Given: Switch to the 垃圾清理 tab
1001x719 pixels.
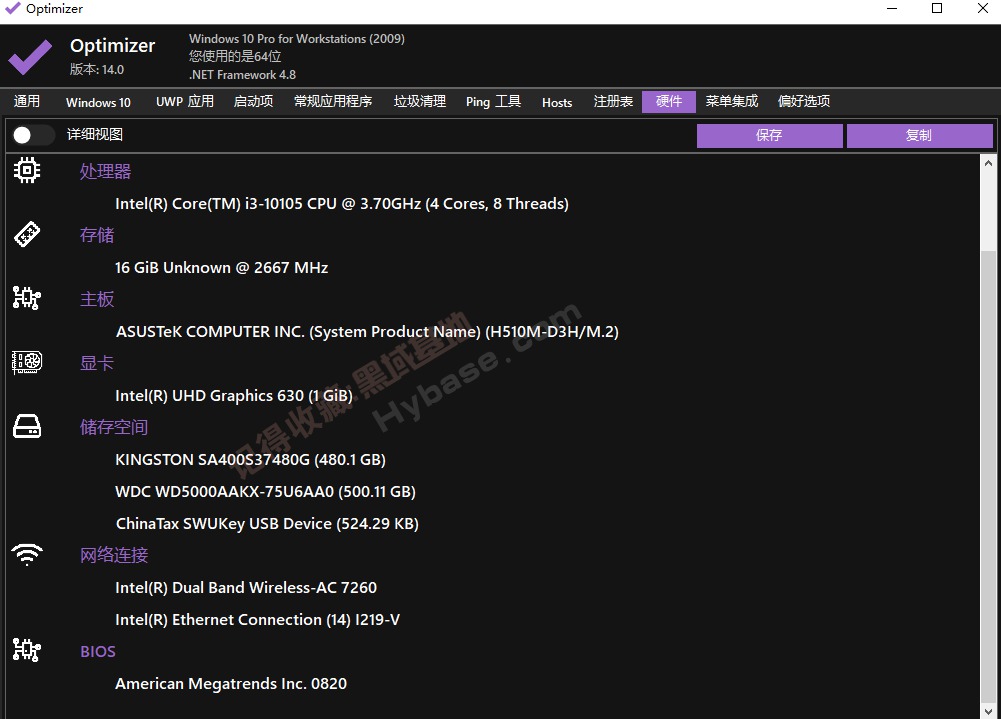Looking at the screenshot, I should point(420,102).
